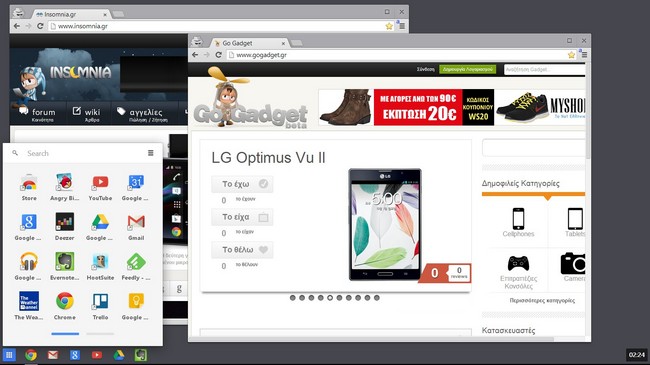Viewport: 650px width, 365px height.
Task: Open Evernote app in launcher grid
Action: pos(65,267)
